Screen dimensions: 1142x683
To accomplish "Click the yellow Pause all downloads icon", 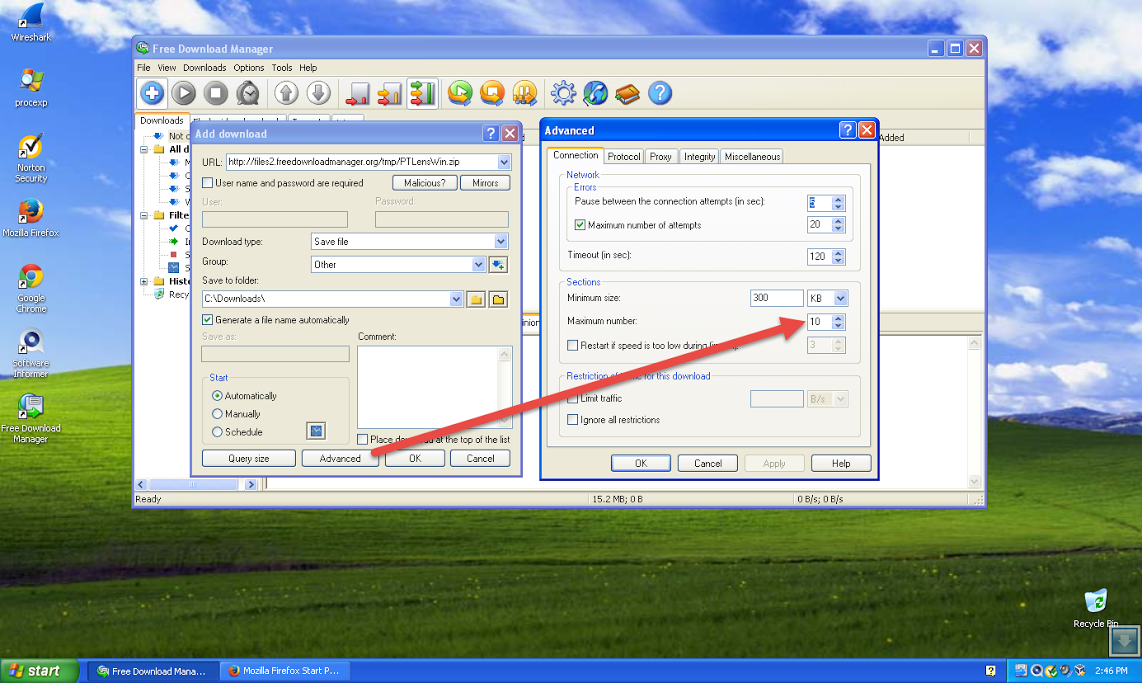I will tap(524, 93).
